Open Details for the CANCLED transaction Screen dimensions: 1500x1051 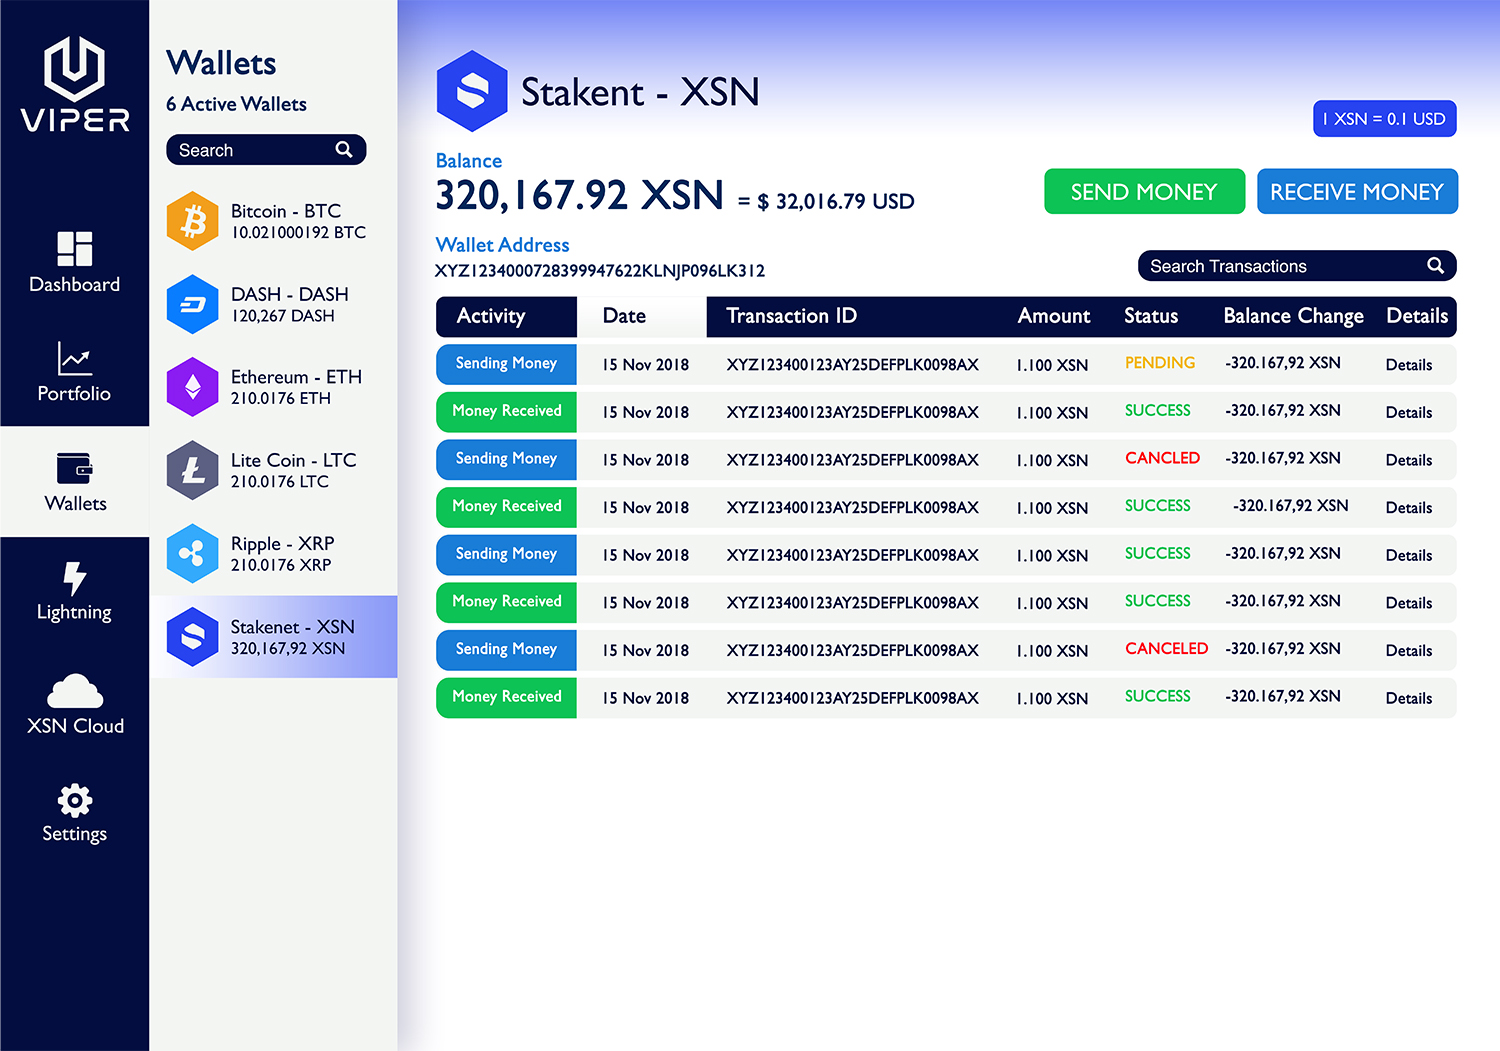point(1409,460)
